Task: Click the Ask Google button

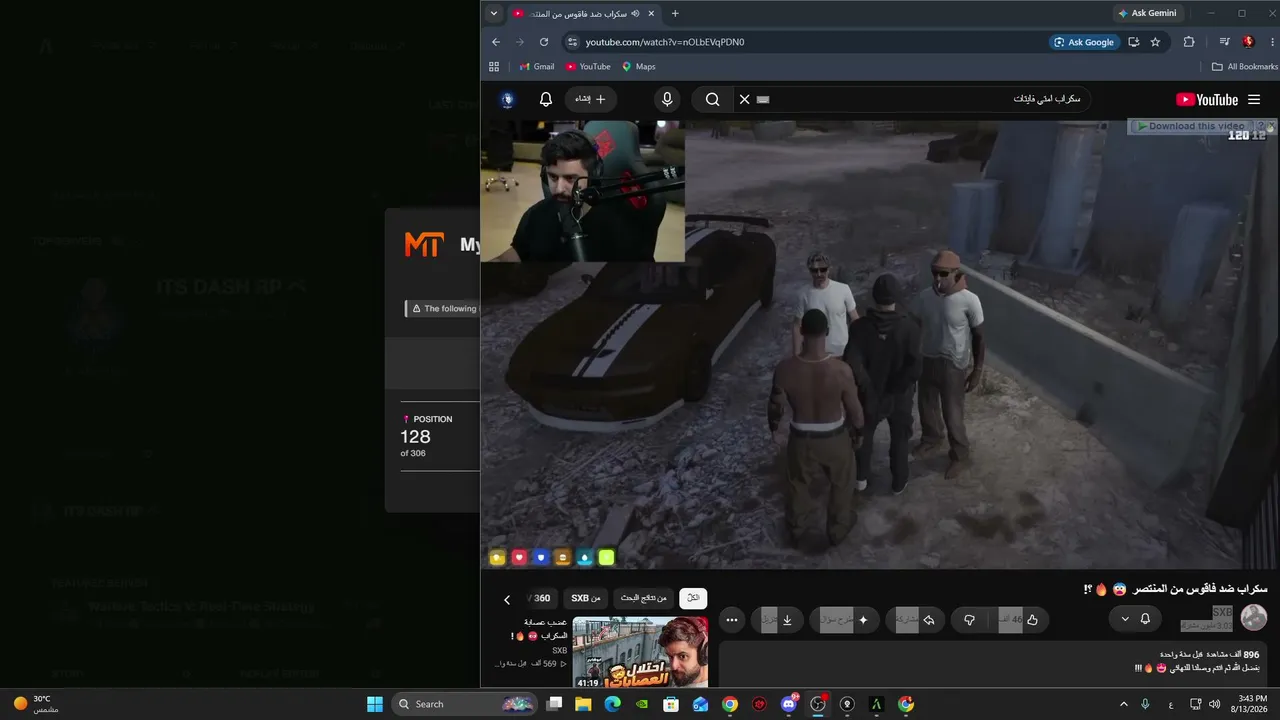Action: [x=1083, y=42]
